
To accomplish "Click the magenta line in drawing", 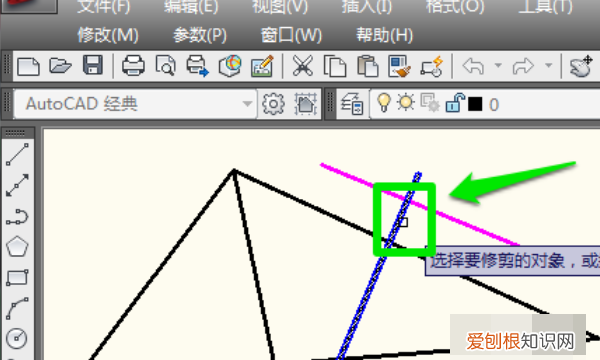I will [474, 226].
